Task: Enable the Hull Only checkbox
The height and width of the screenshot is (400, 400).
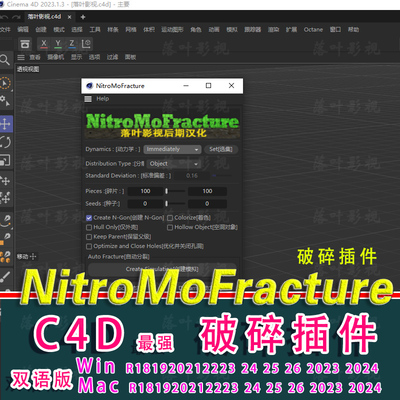Action: click(89, 227)
